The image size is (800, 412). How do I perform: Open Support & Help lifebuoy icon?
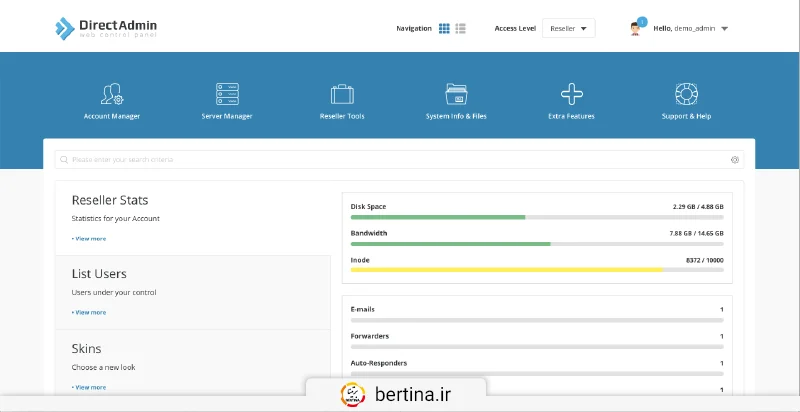[x=686, y=95]
